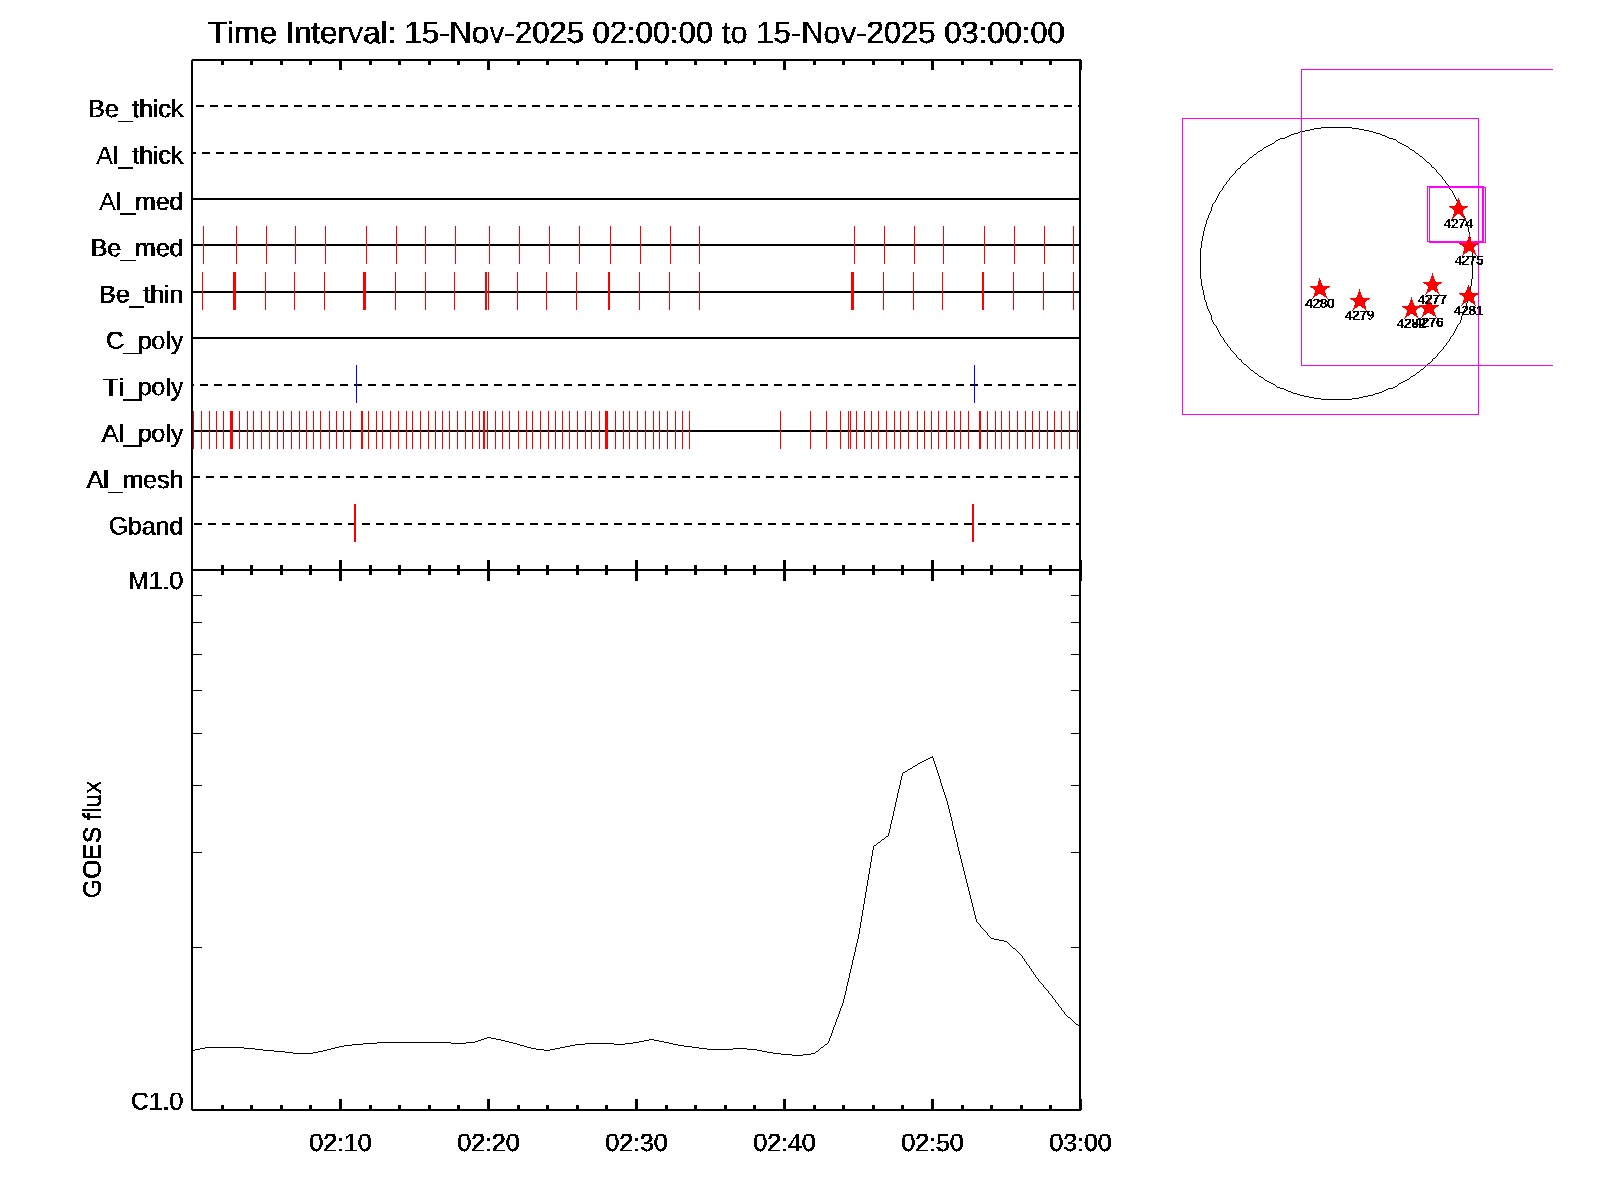Image resolution: width=1600 pixels, height=1200 pixels.
Task: Click the Be_thin filter label
Action: click(141, 294)
